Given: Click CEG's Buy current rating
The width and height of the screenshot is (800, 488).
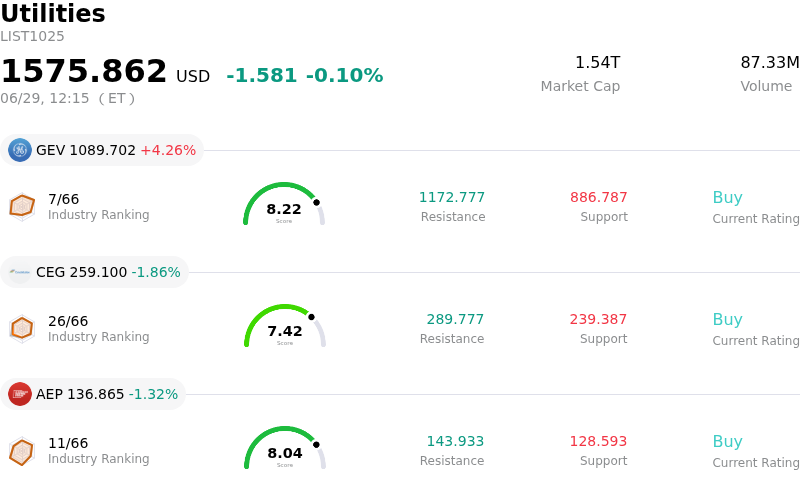Looking at the screenshot, I should click(728, 320).
